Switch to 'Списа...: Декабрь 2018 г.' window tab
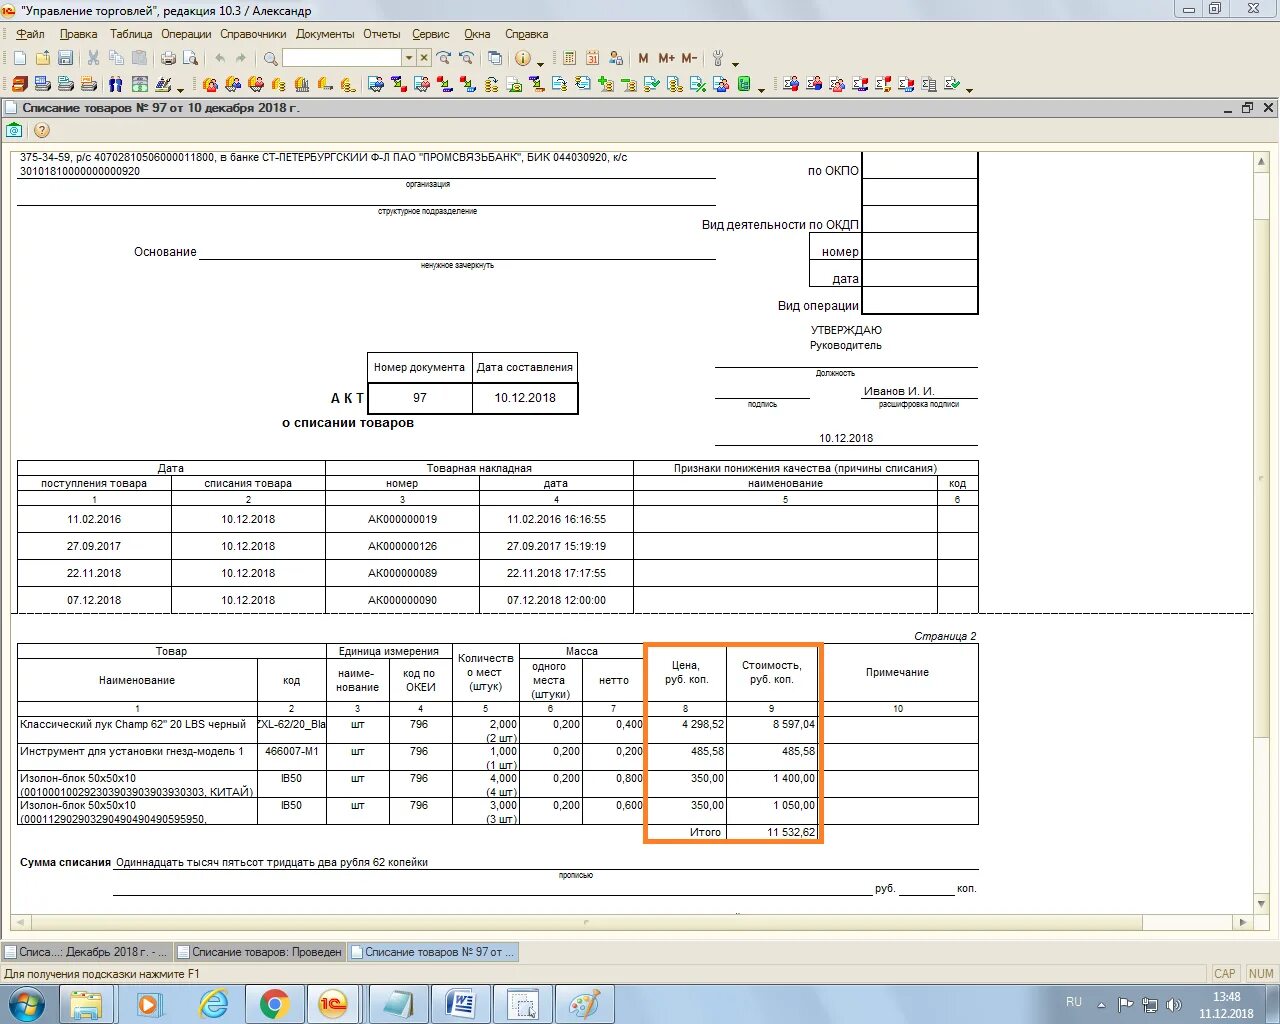 [87, 952]
